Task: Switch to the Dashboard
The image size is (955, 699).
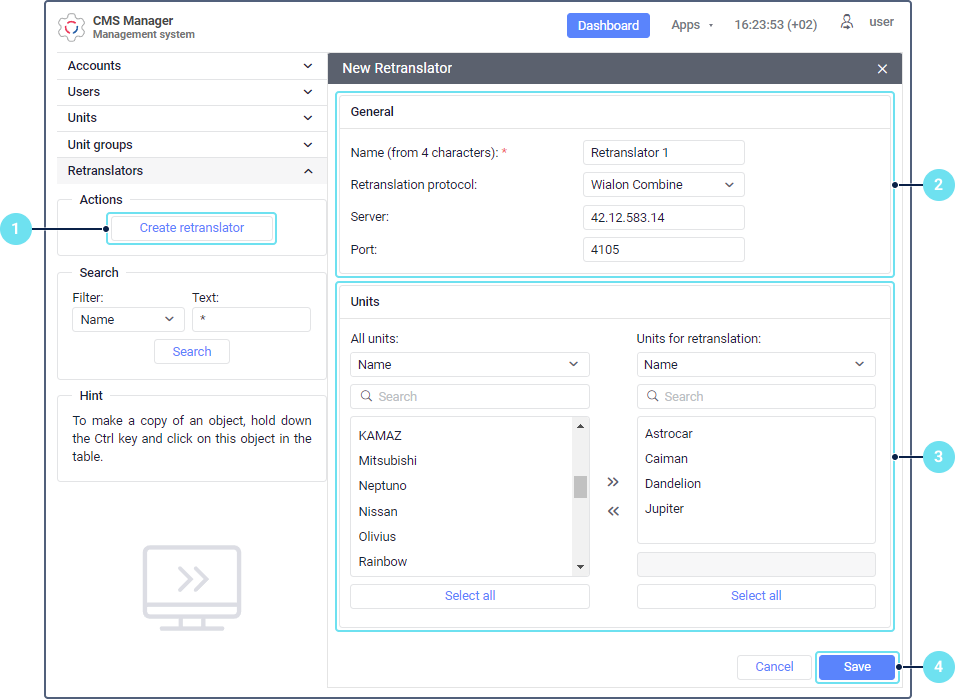Action: point(607,25)
